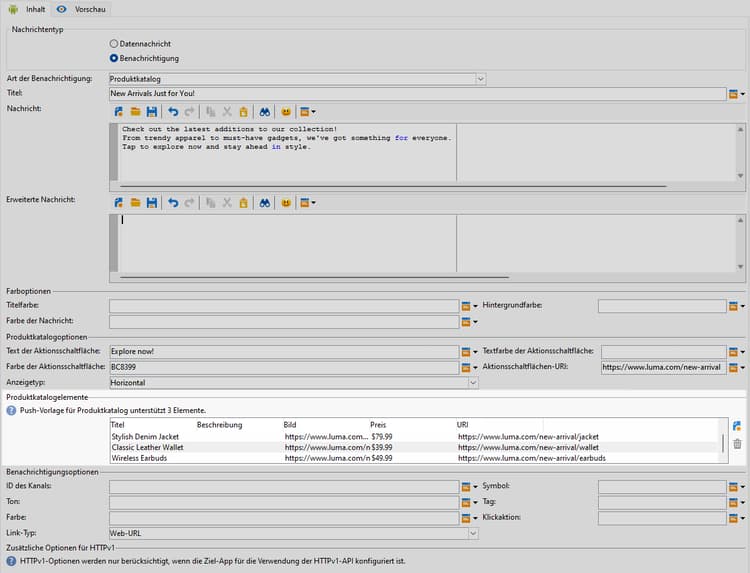This screenshot has height=573, width=750.
Task: Click personalization icon in Erweiterte Nachricht toolbar
Action: (305, 203)
